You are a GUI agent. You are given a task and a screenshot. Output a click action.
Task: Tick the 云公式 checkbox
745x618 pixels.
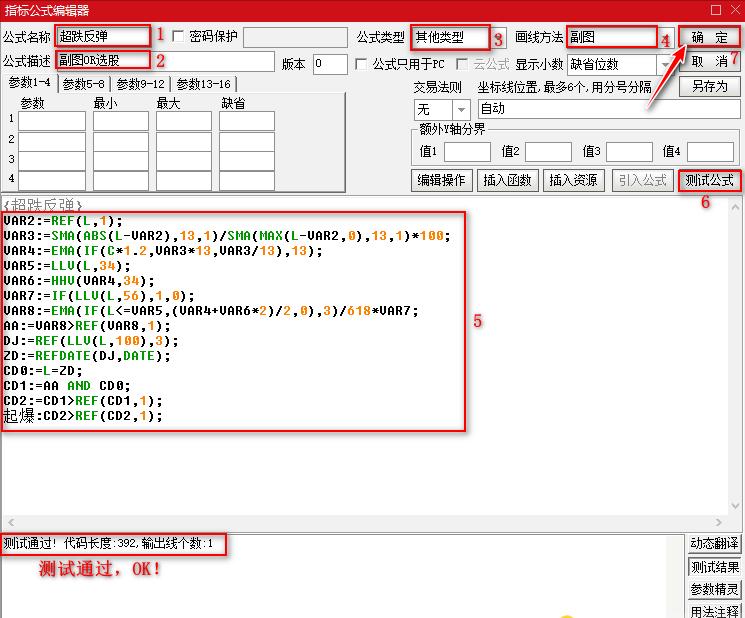coord(463,64)
